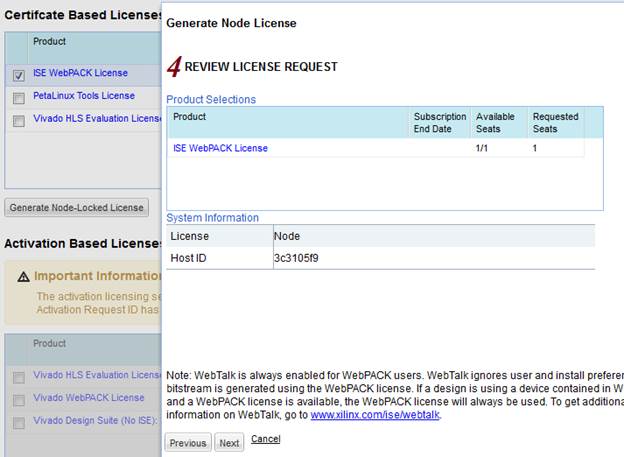
Task: Click the Previous button in dialog
Action: pos(188,443)
